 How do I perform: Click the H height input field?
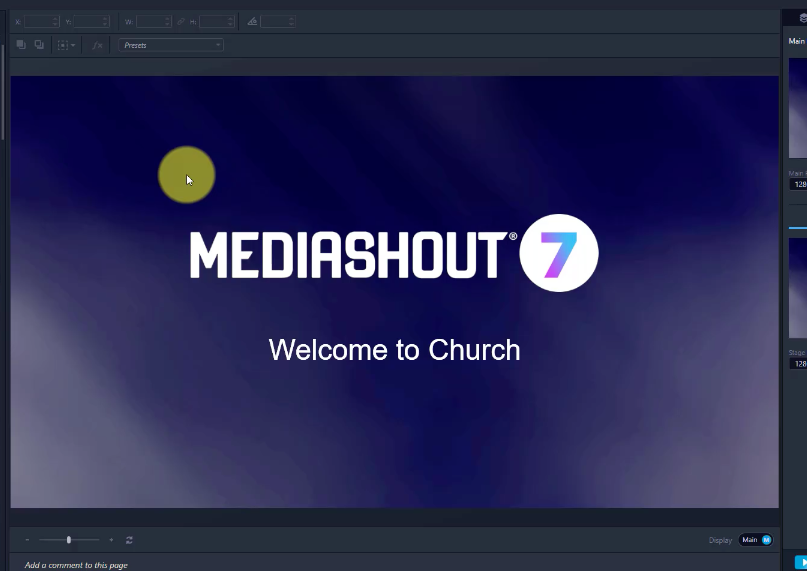click(217, 22)
